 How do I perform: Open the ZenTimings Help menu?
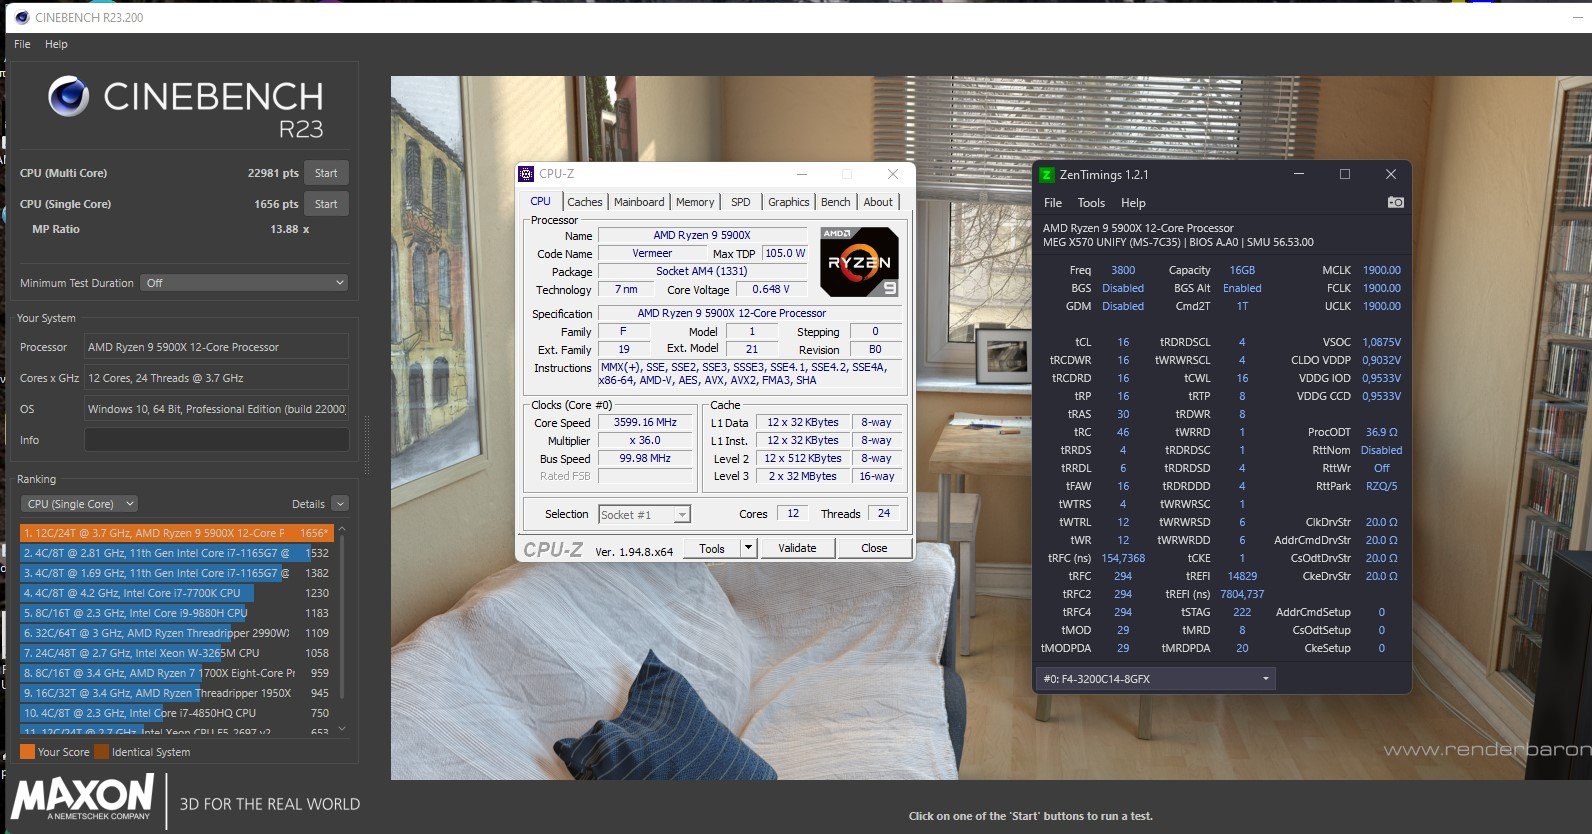(x=1133, y=202)
